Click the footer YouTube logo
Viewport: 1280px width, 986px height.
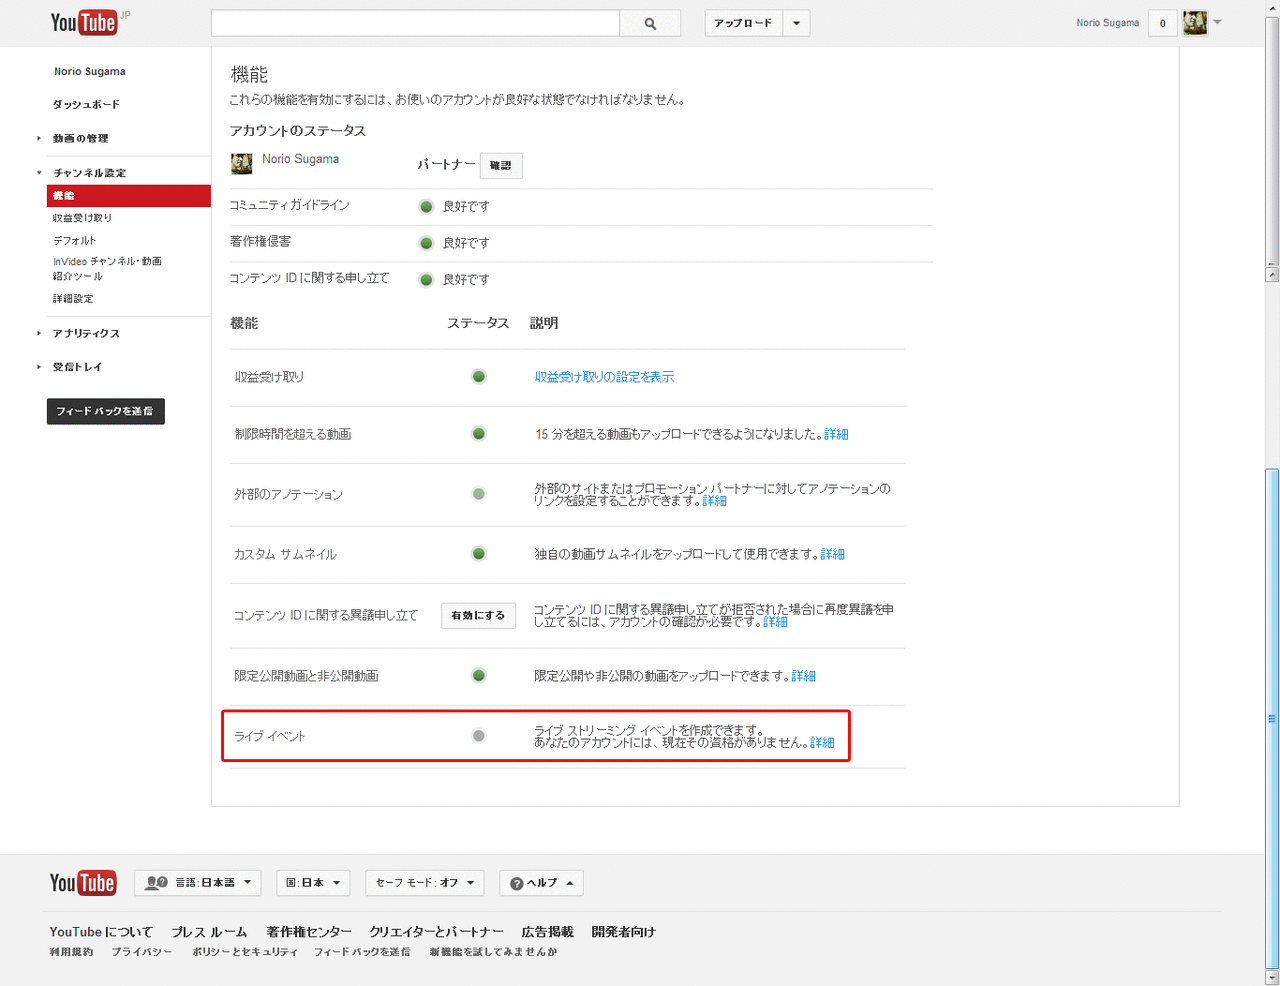pyautogui.click(x=83, y=882)
